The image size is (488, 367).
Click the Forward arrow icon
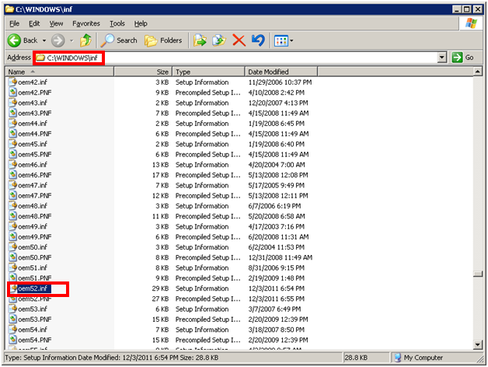click(58, 41)
